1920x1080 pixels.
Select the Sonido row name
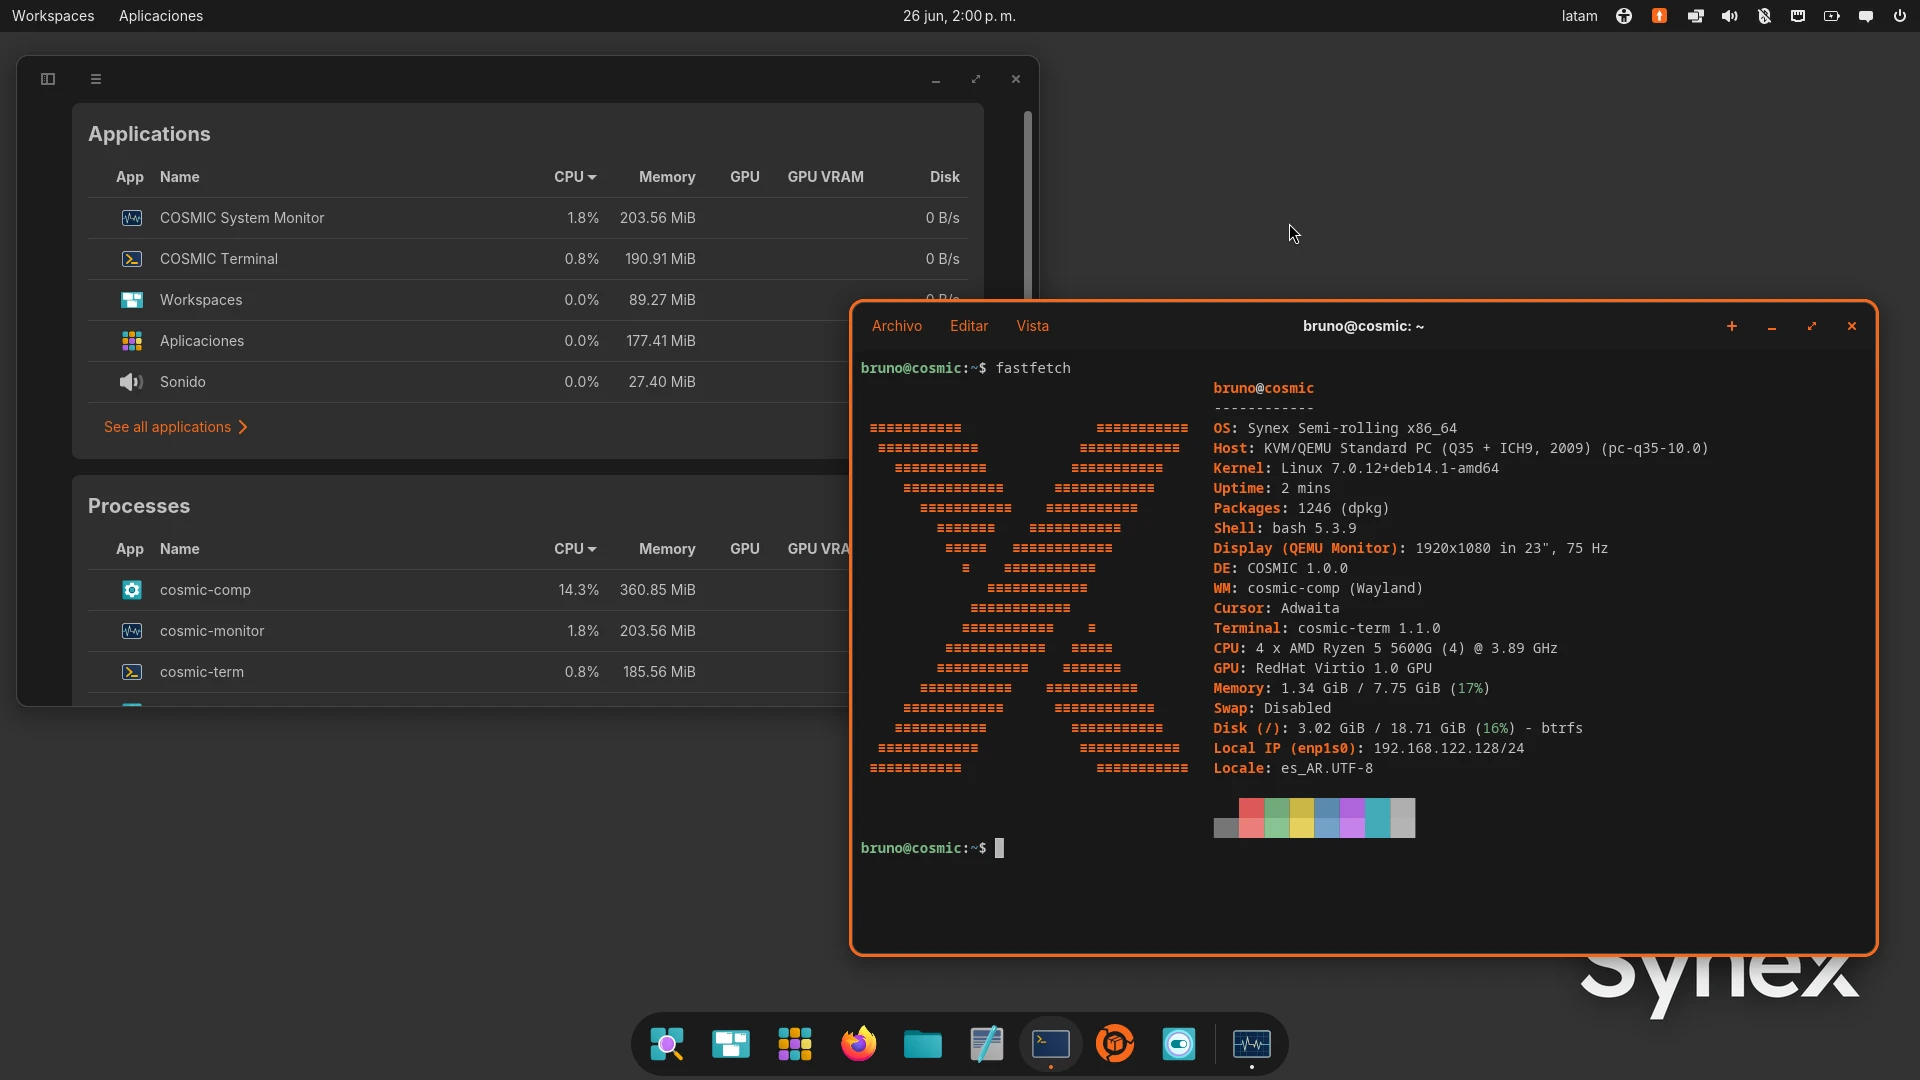183,382
